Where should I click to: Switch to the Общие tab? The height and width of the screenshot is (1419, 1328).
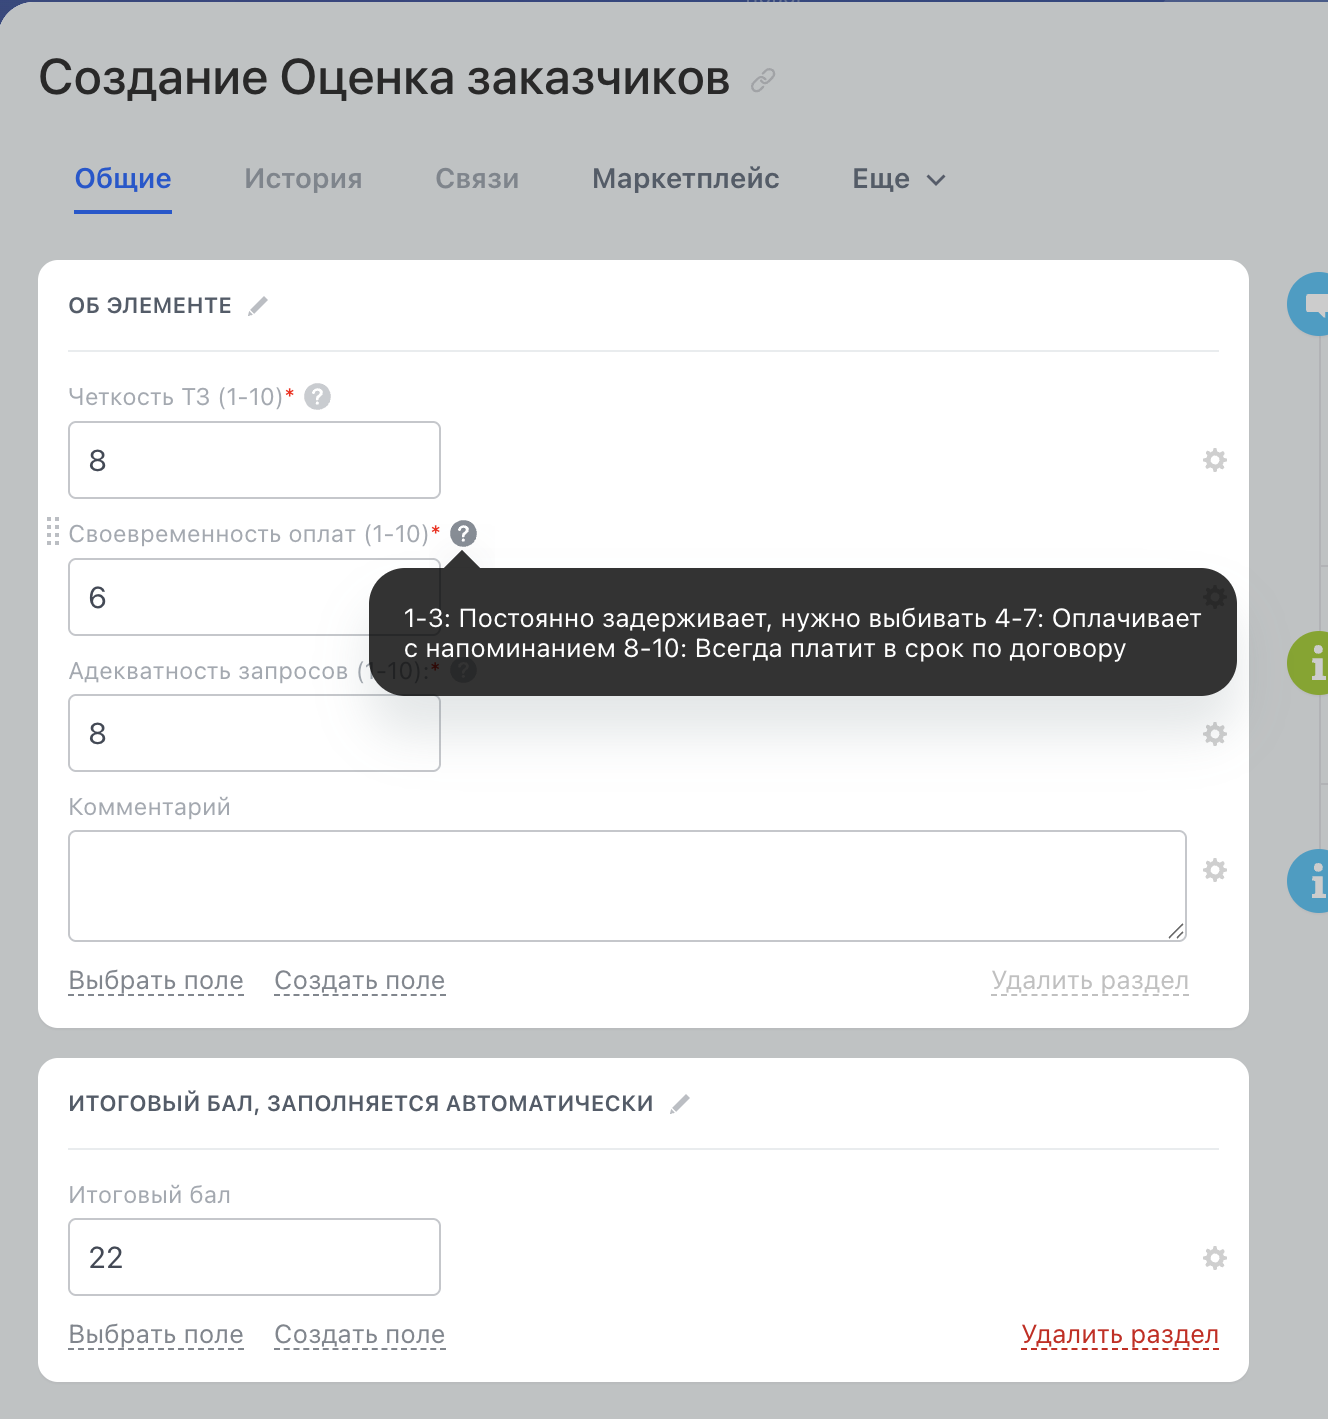[x=123, y=179]
